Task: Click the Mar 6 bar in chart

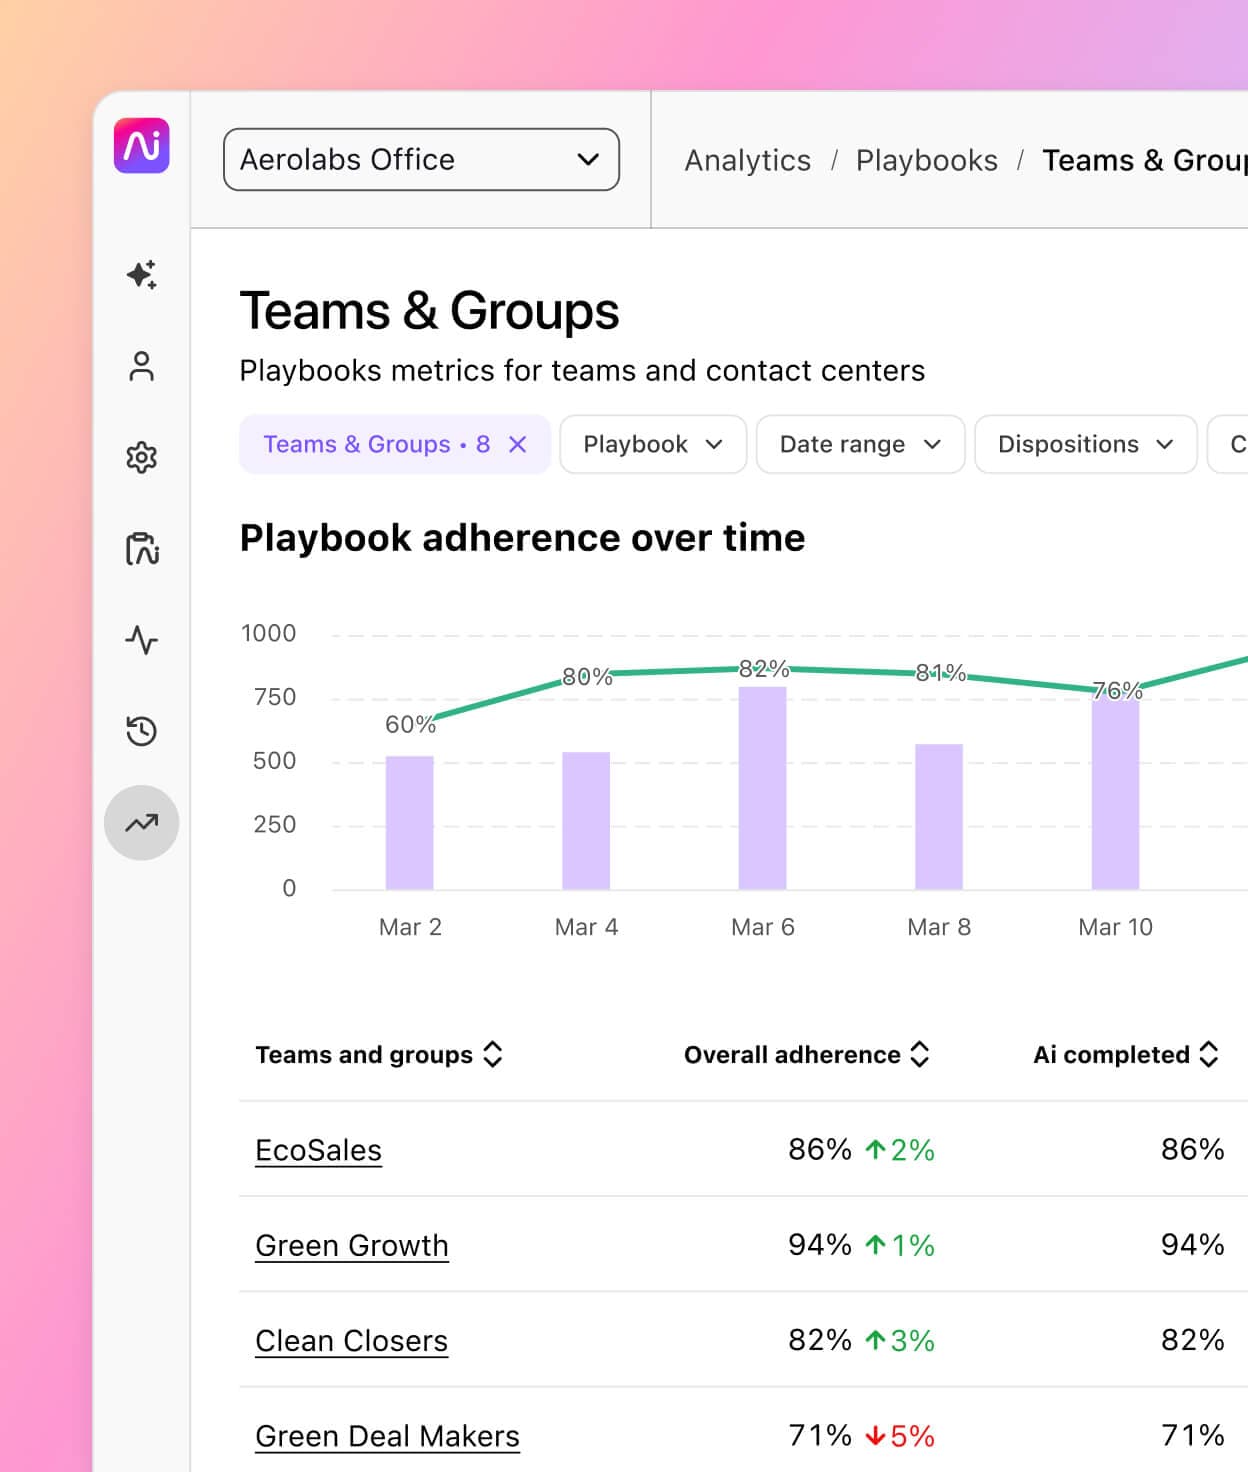Action: (762, 788)
